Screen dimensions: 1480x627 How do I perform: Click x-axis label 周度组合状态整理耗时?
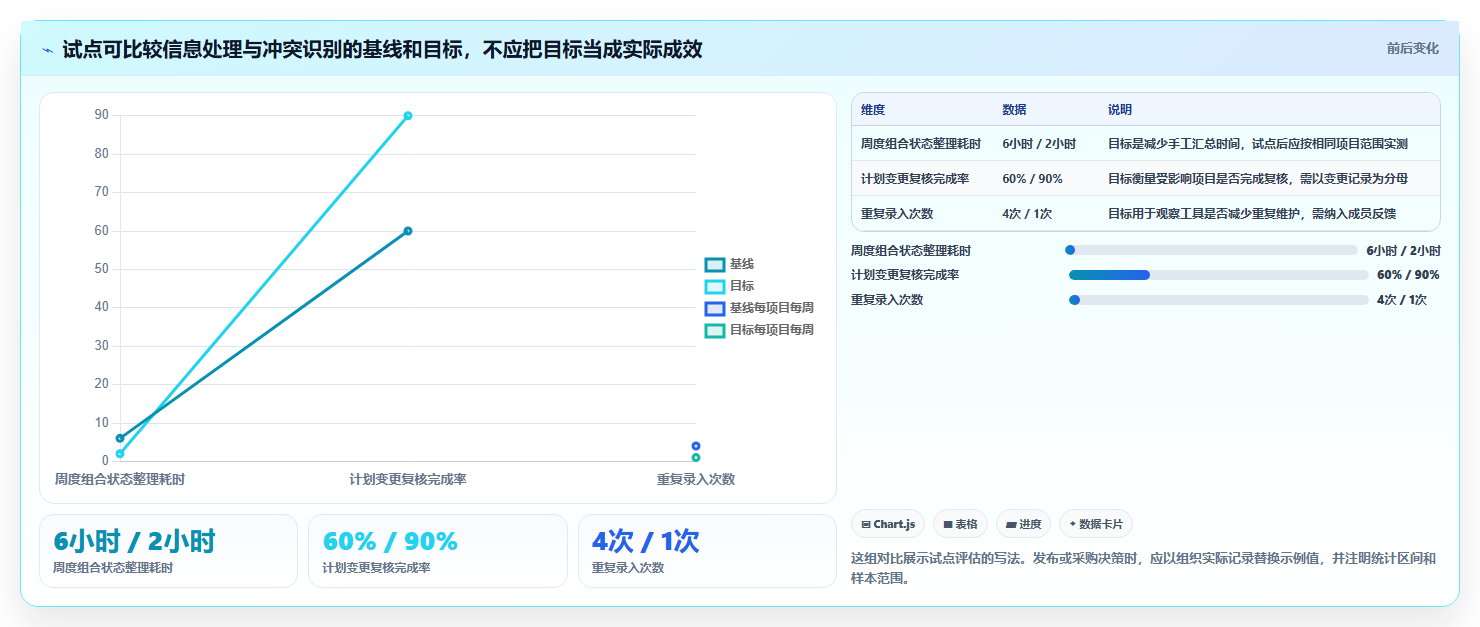(x=120, y=479)
